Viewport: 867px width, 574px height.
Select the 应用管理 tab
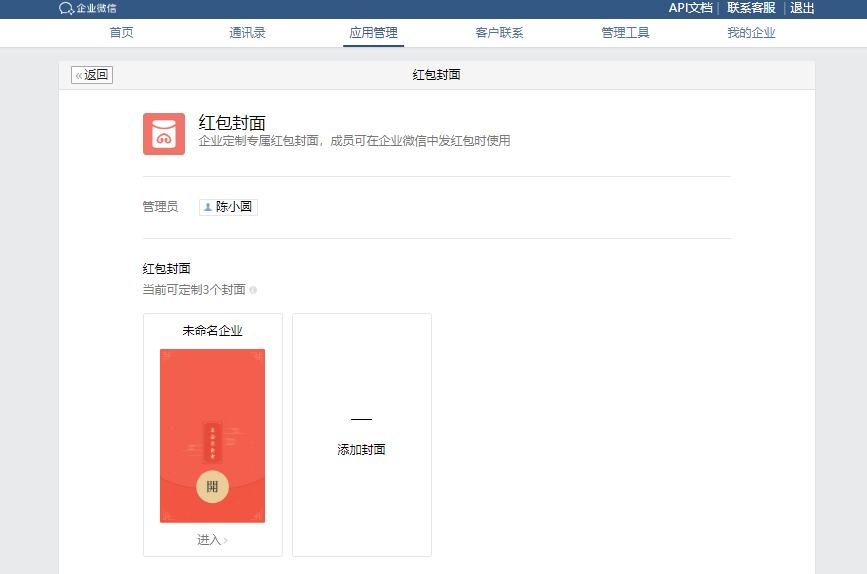click(373, 32)
